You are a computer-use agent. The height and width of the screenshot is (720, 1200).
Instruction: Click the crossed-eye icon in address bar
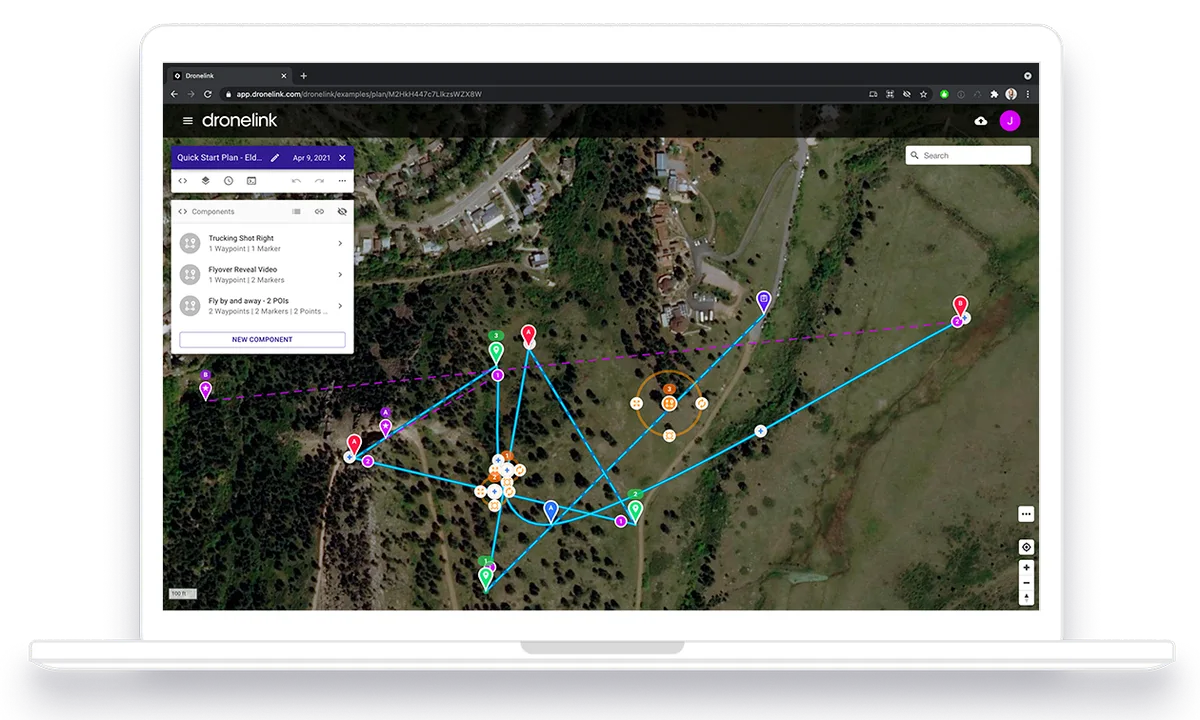[x=906, y=94]
